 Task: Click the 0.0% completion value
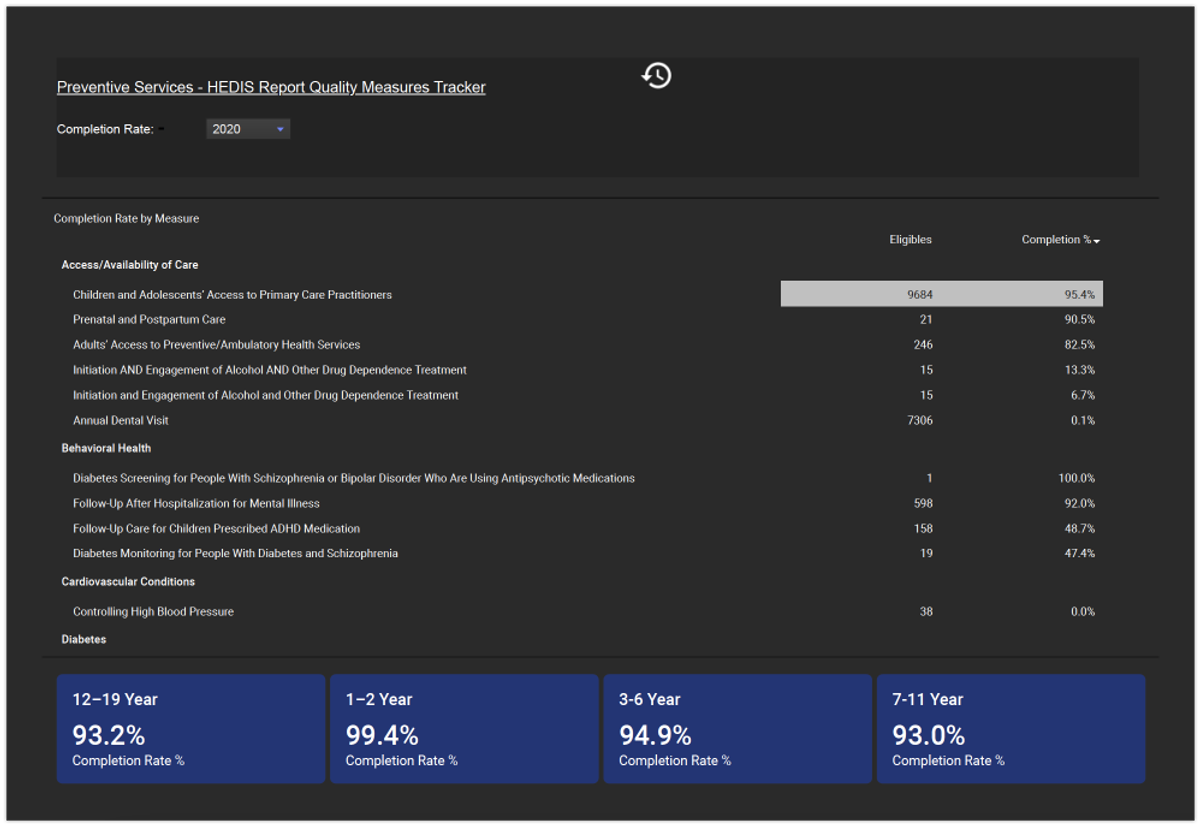coord(1083,611)
